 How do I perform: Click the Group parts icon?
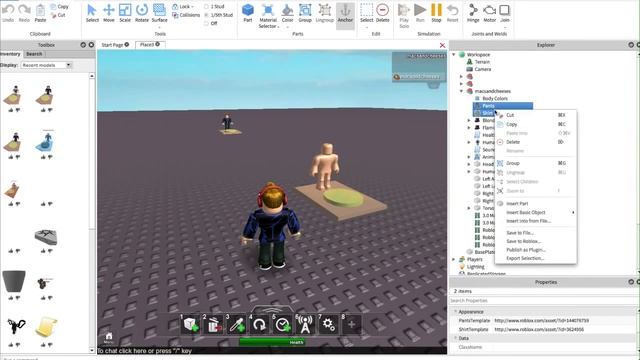coord(305,13)
